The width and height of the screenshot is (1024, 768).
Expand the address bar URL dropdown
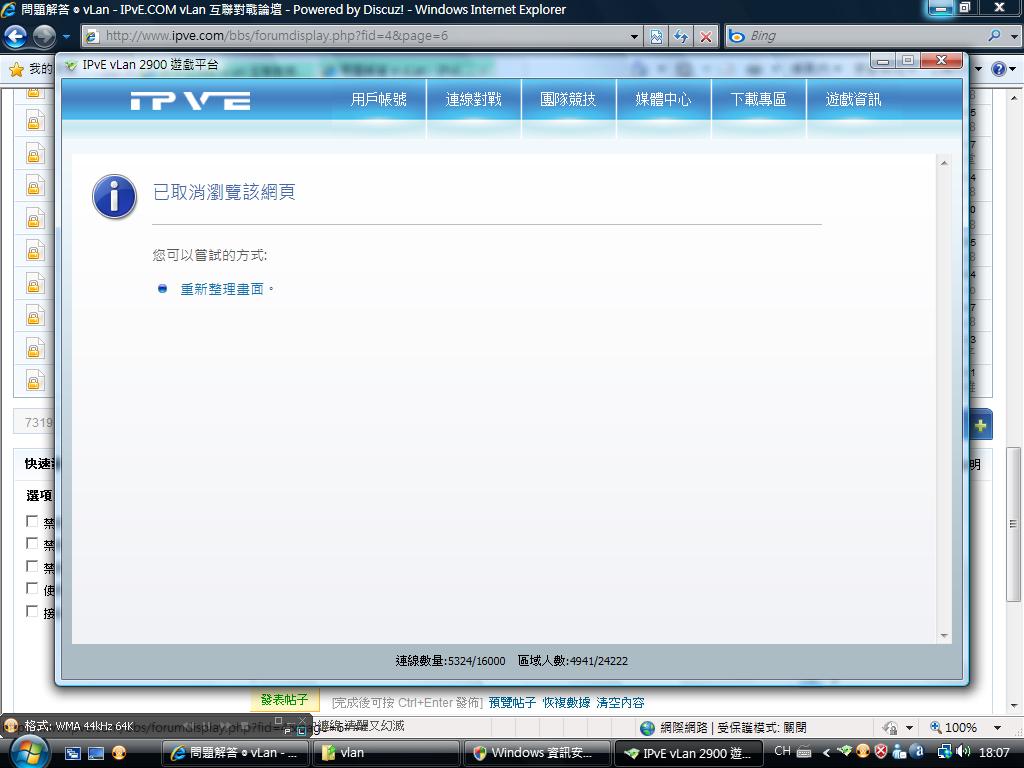[x=634, y=37]
